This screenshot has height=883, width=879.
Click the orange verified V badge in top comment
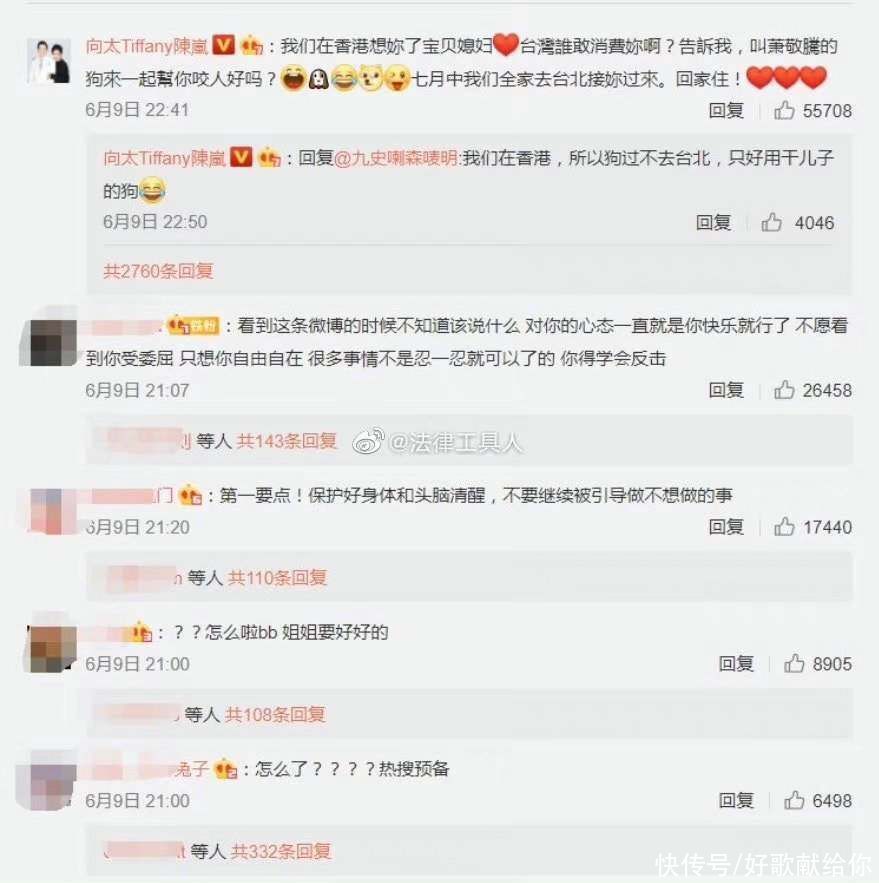[223, 45]
